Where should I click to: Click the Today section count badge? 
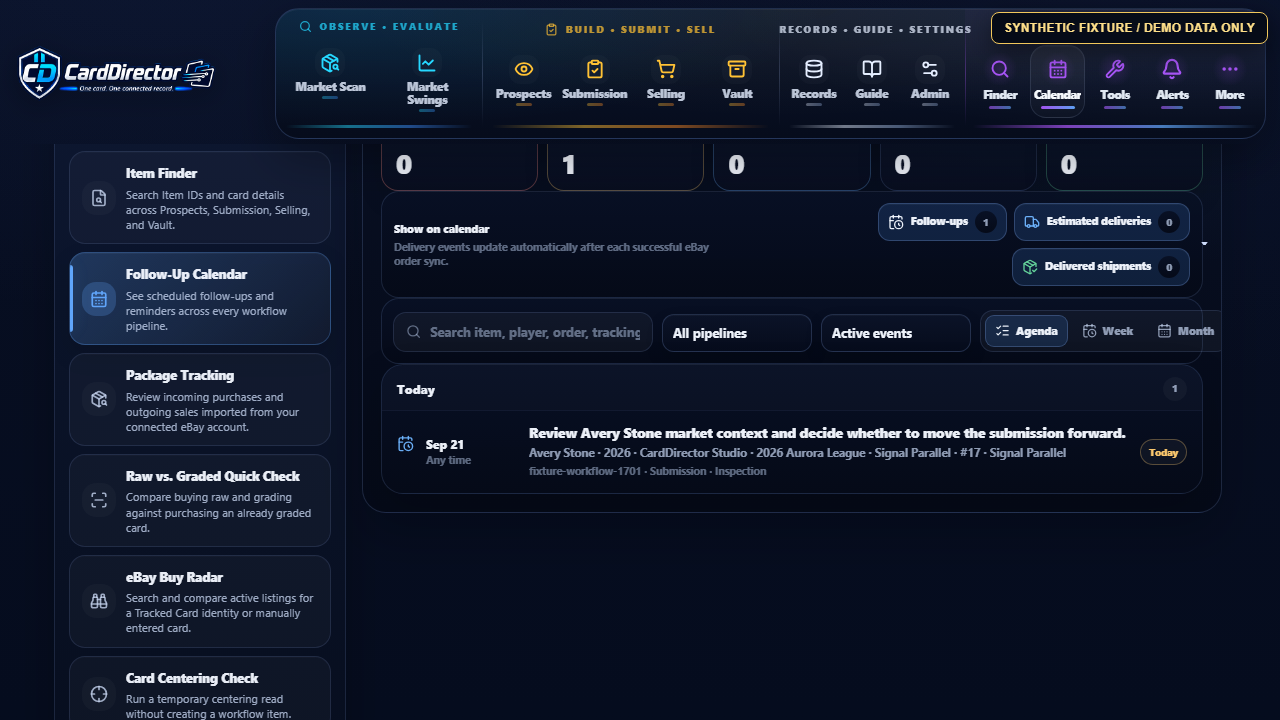point(1175,389)
